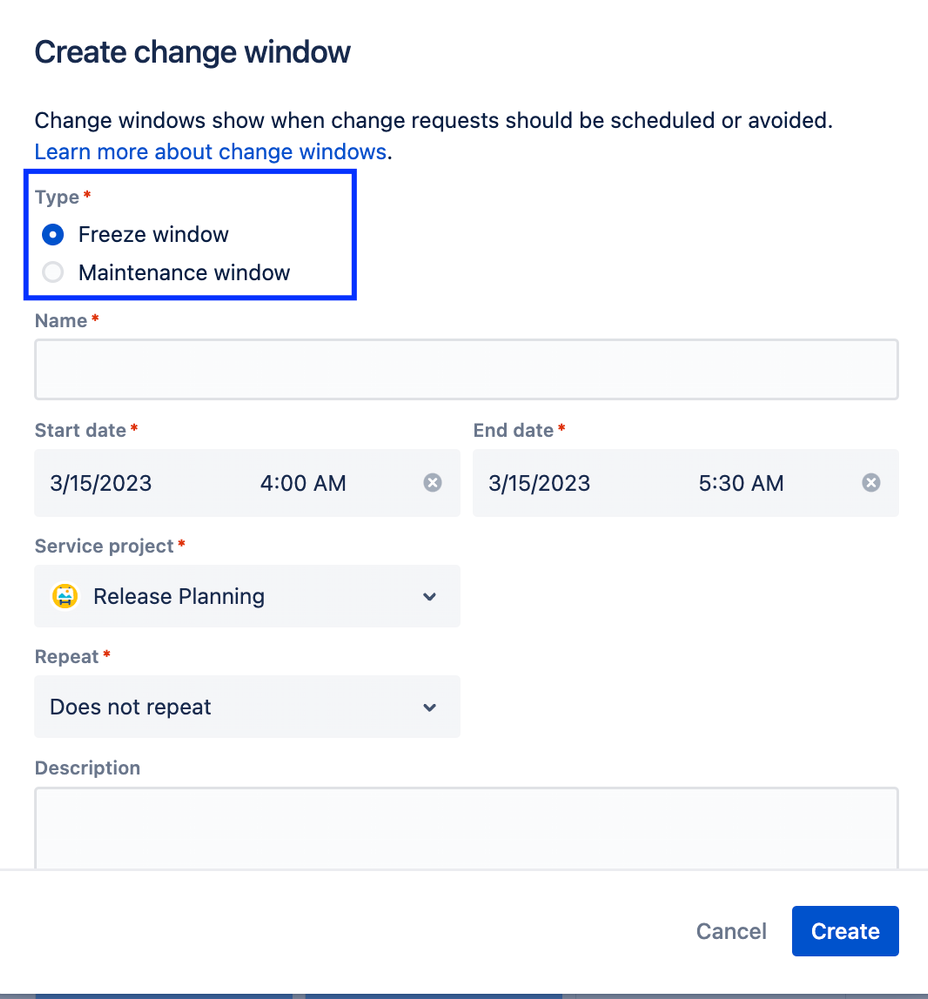Click the Create button
The image size is (928, 999).
point(845,931)
